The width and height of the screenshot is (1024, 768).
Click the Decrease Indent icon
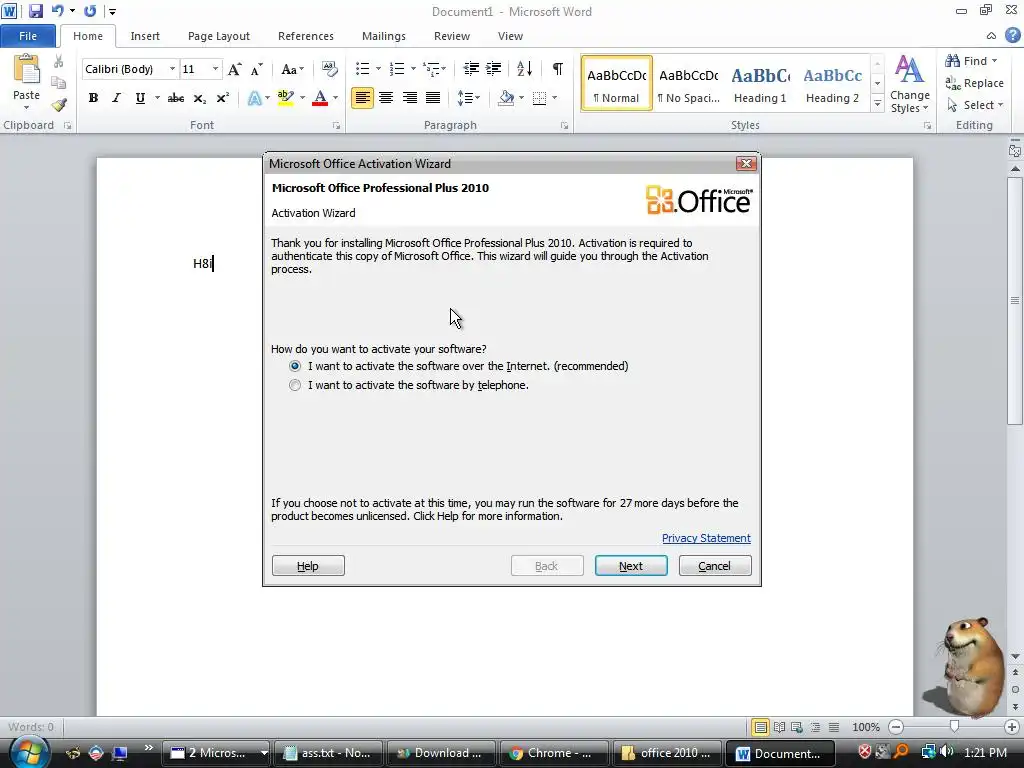click(471, 69)
